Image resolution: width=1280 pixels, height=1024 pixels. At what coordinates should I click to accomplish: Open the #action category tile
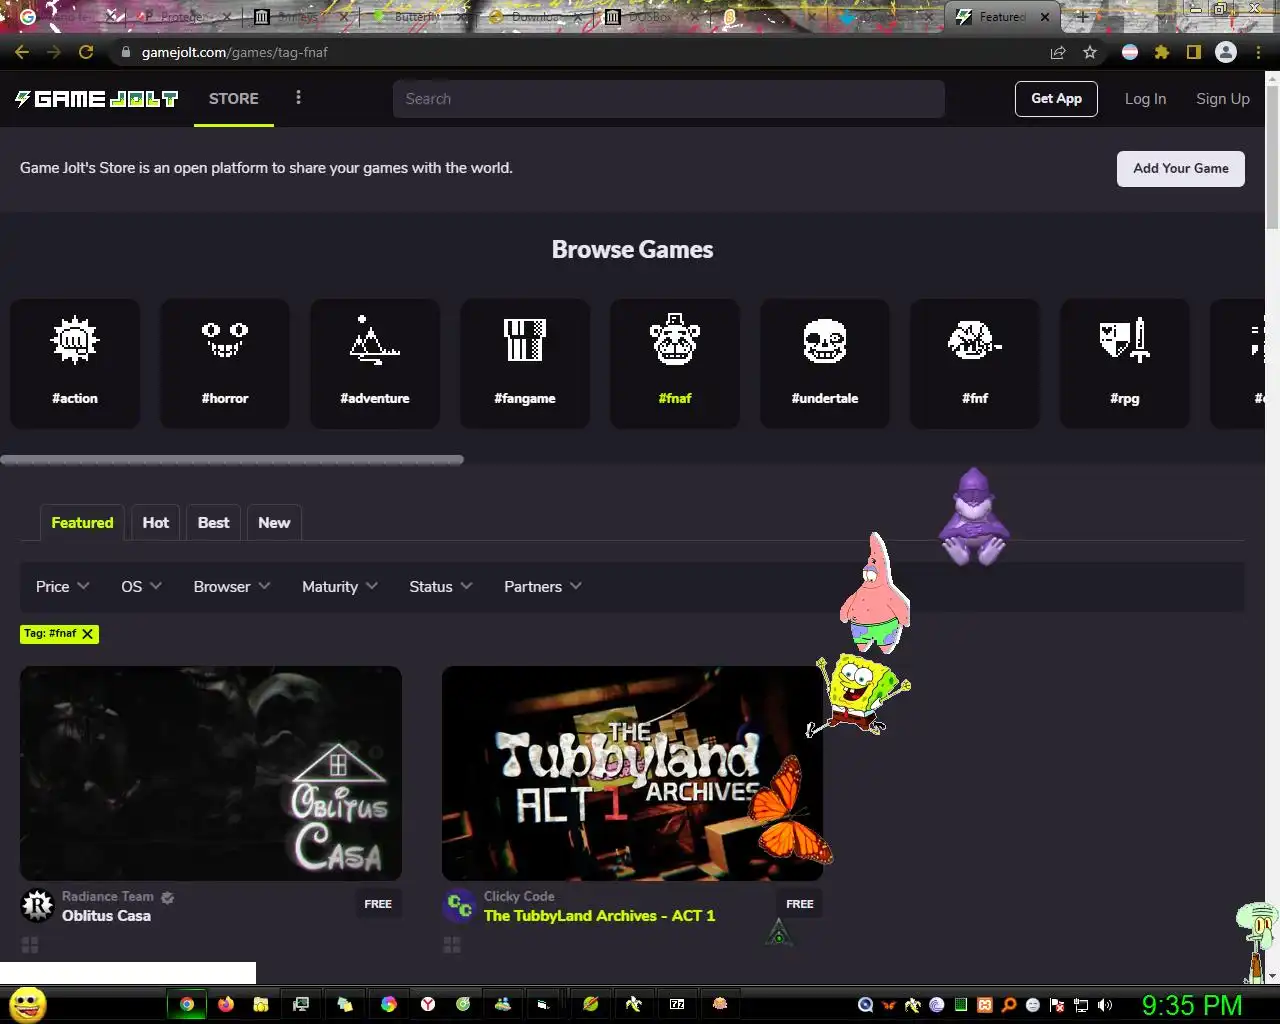click(x=75, y=363)
